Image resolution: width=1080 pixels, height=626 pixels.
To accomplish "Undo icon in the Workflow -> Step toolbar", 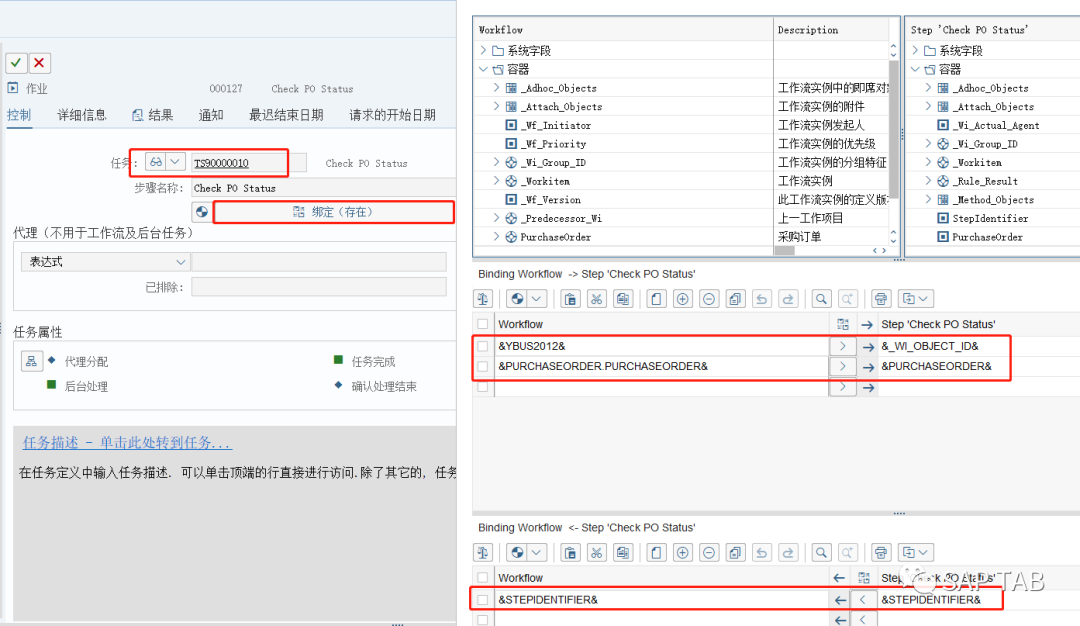I will (x=762, y=299).
